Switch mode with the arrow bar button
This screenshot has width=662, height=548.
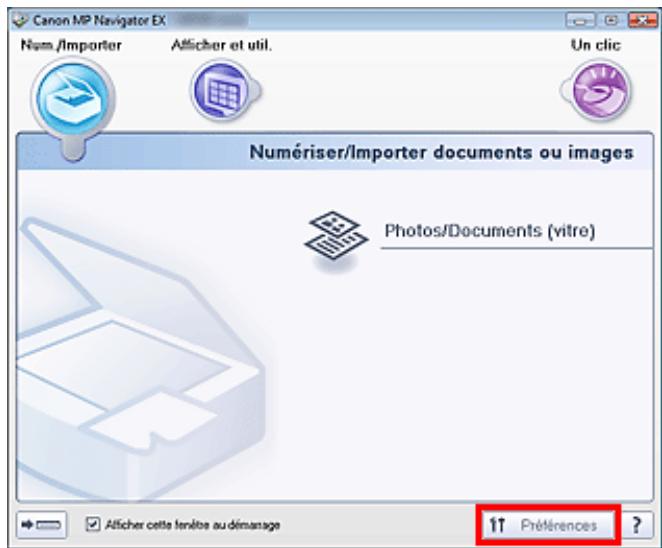tap(41, 525)
